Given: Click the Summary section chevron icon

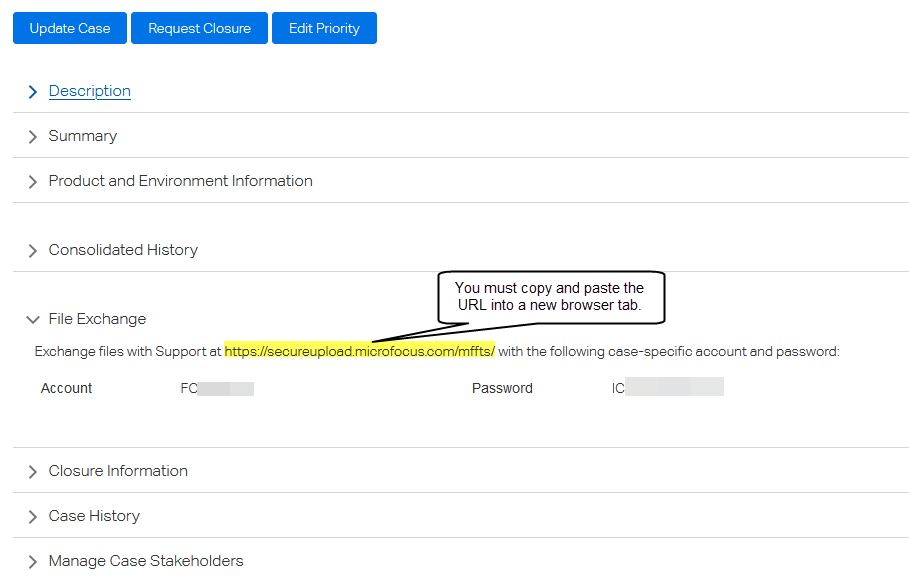Looking at the screenshot, I should click(33, 136).
